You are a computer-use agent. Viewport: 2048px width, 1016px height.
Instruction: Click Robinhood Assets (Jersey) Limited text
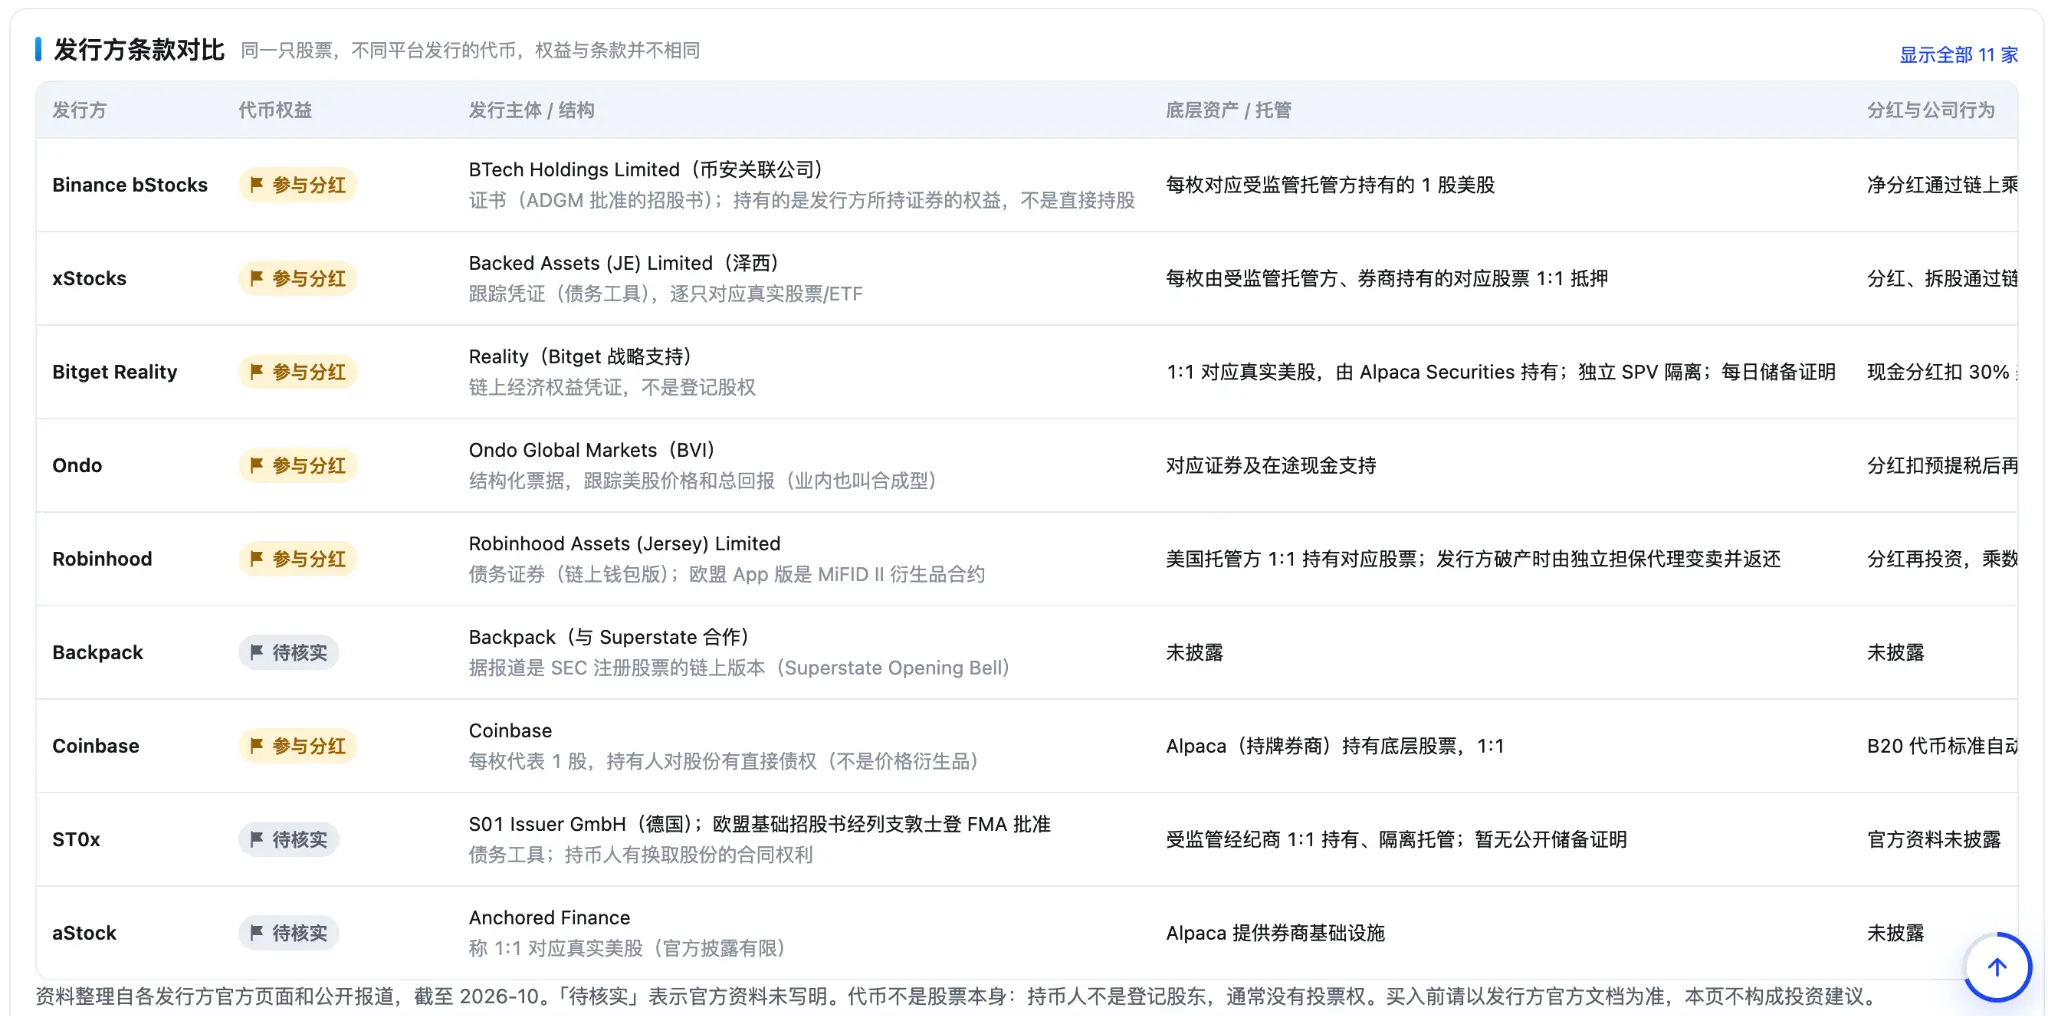pyautogui.click(x=624, y=544)
